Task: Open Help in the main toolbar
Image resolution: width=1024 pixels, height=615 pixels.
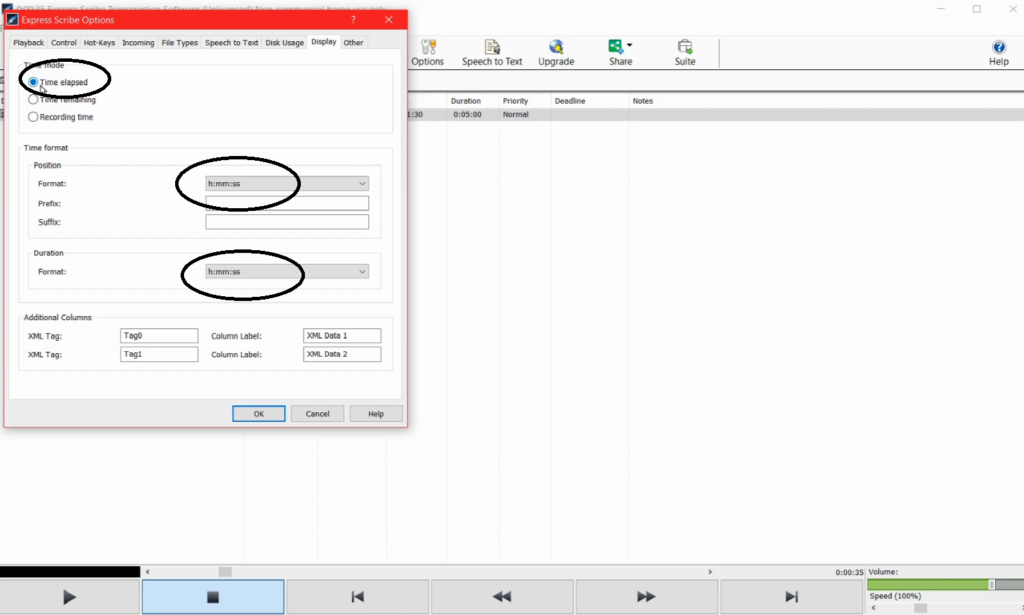Action: [x=999, y=53]
